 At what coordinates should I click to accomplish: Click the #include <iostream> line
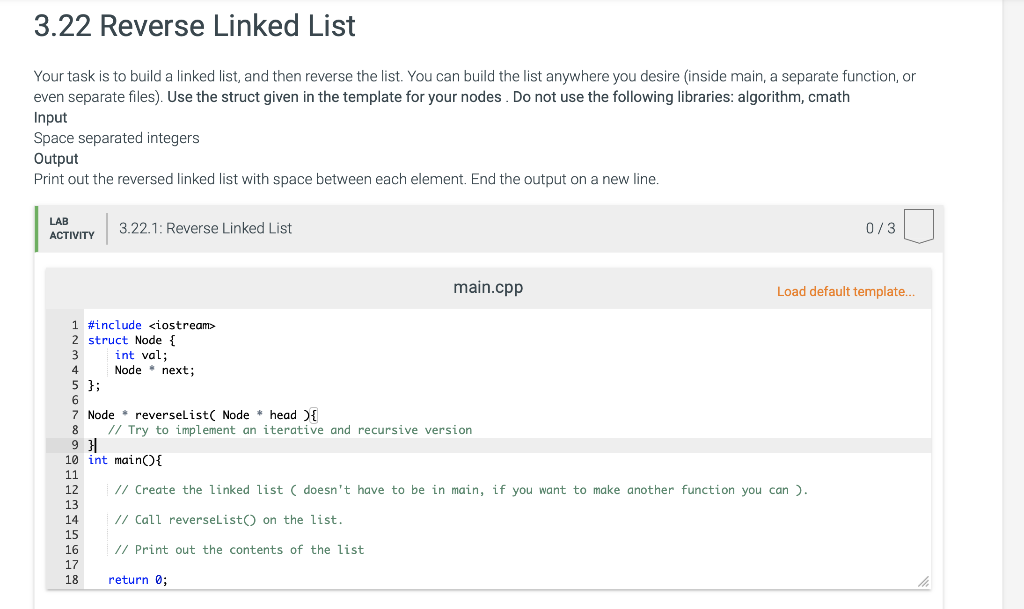(x=152, y=325)
